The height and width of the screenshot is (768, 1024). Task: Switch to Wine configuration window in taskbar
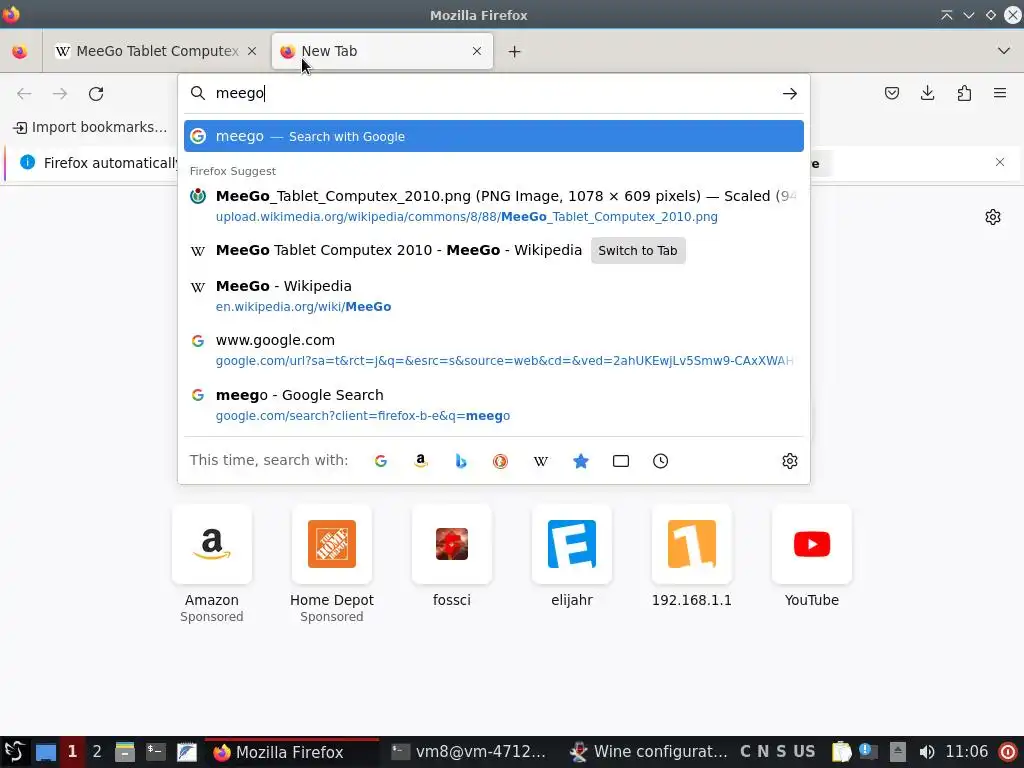click(648, 752)
